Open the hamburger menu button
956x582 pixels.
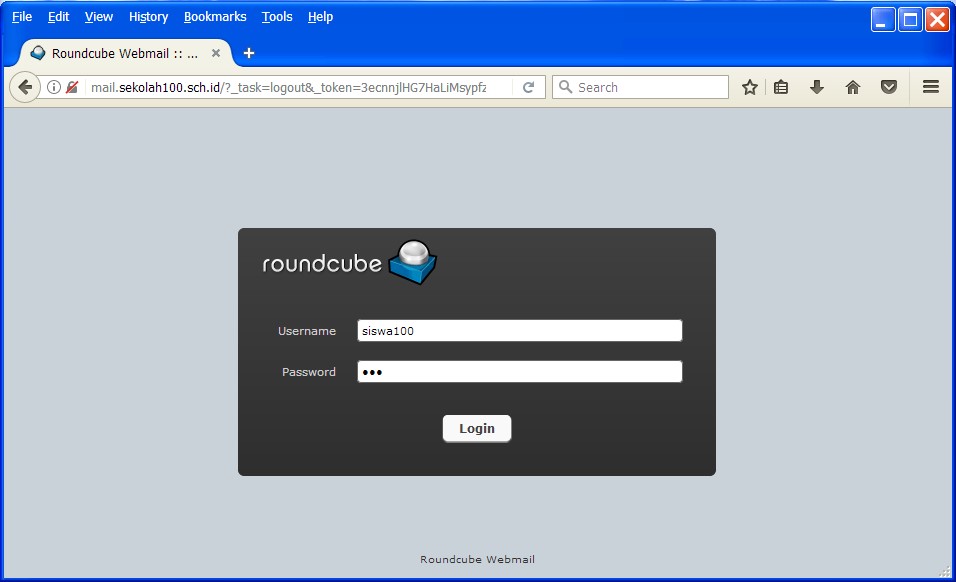click(x=931, y=87)
